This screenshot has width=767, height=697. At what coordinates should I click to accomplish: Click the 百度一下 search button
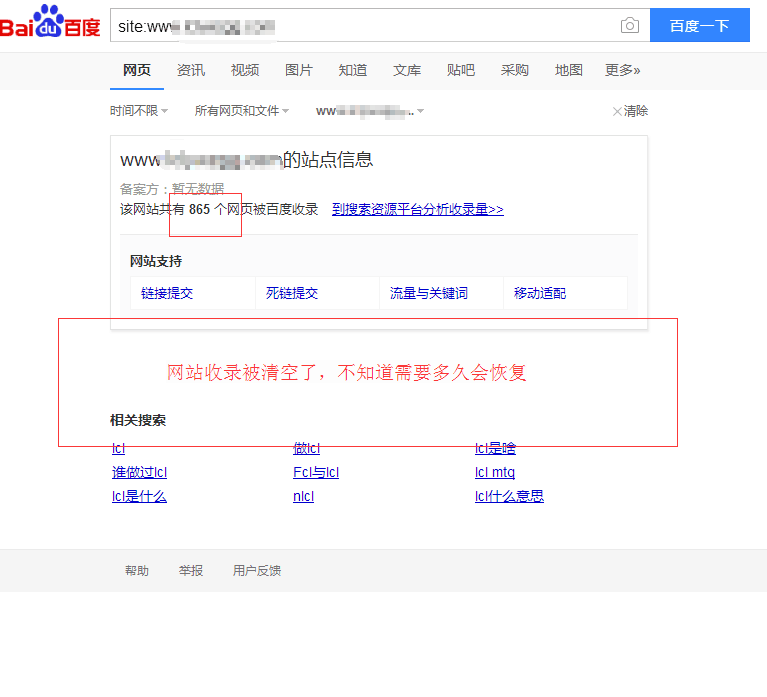(699, 25)
